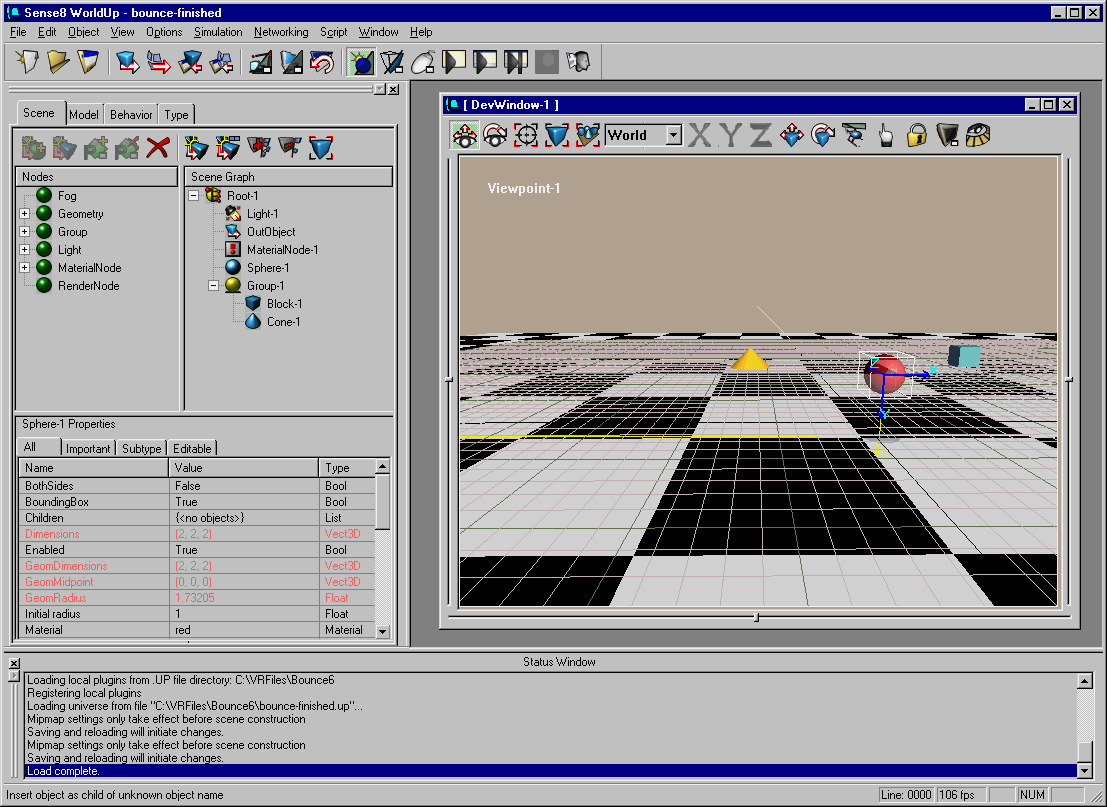Toggle the pressed sun-and-sphere icon in main toolbar
The height and width of the screenshot is (807, 1107).
[x=361, y=62]
